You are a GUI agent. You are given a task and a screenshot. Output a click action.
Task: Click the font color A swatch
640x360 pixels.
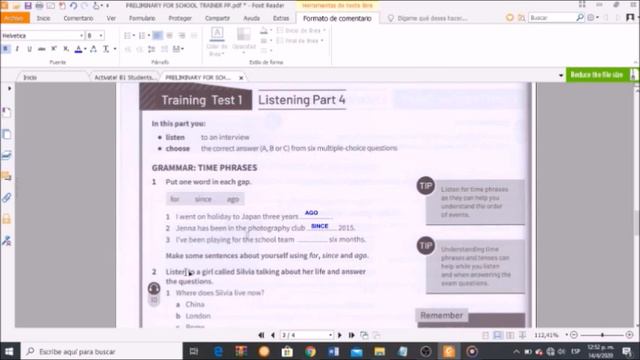coord(78,49)
